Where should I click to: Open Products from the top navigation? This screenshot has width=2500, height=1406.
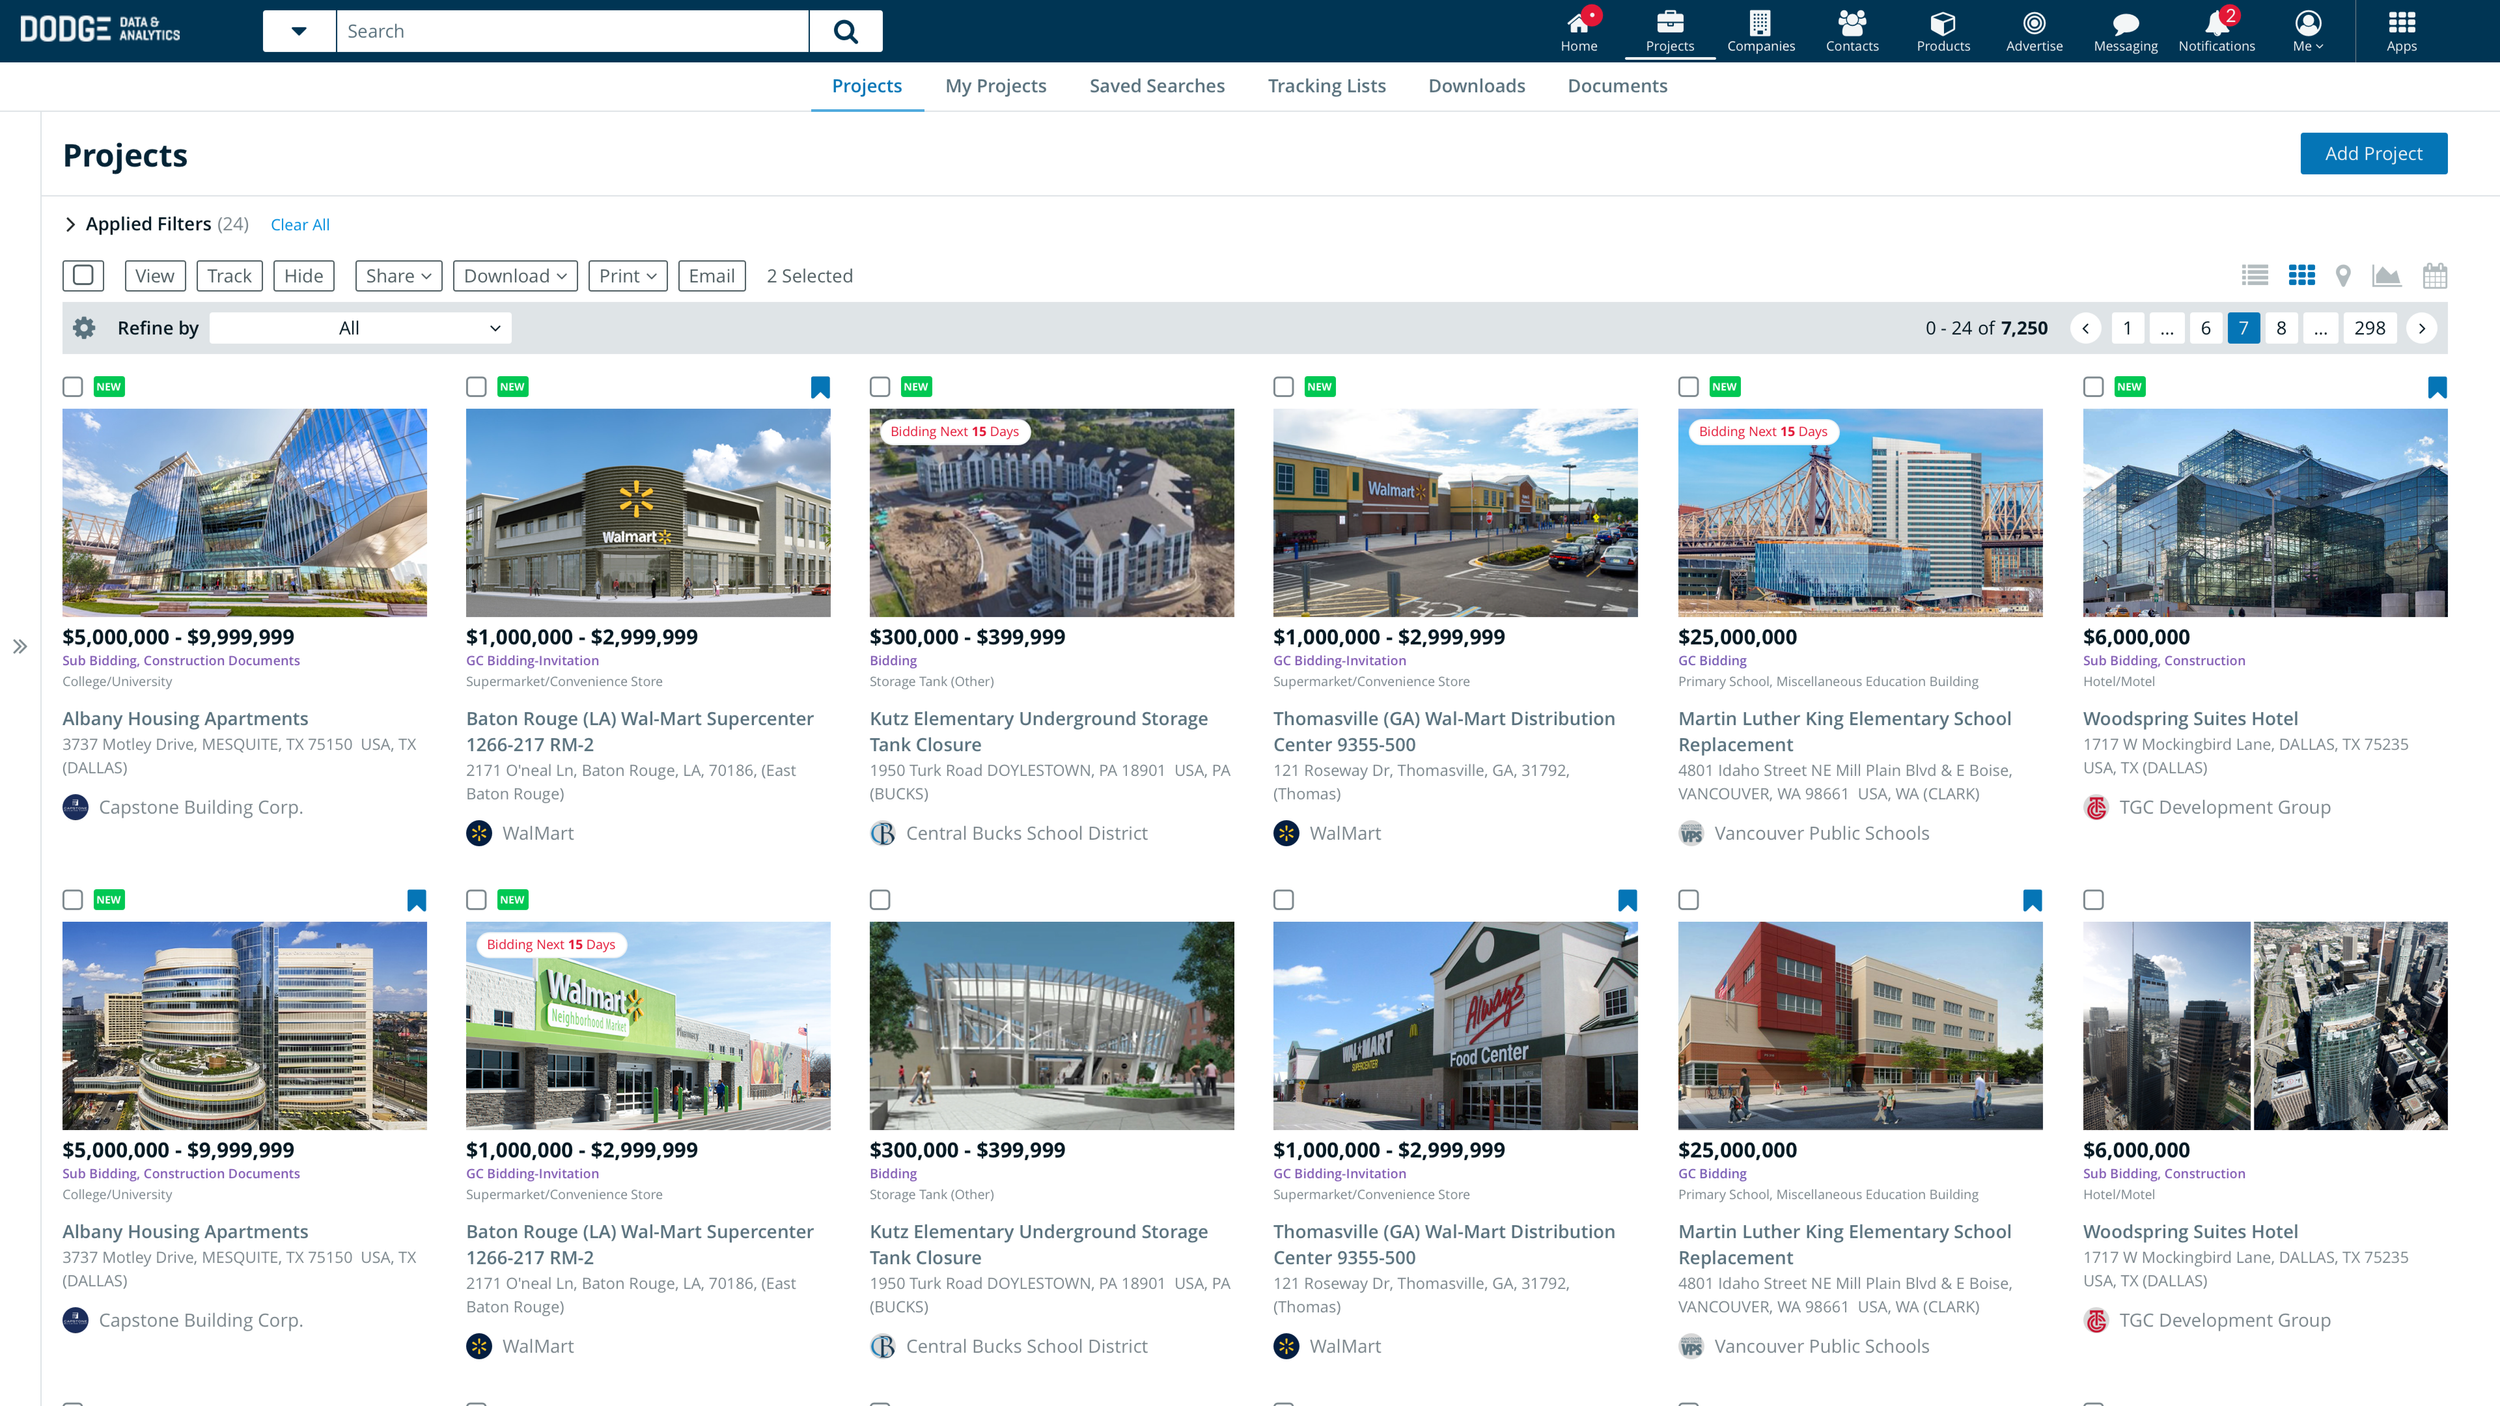[x=1943, y=31]
